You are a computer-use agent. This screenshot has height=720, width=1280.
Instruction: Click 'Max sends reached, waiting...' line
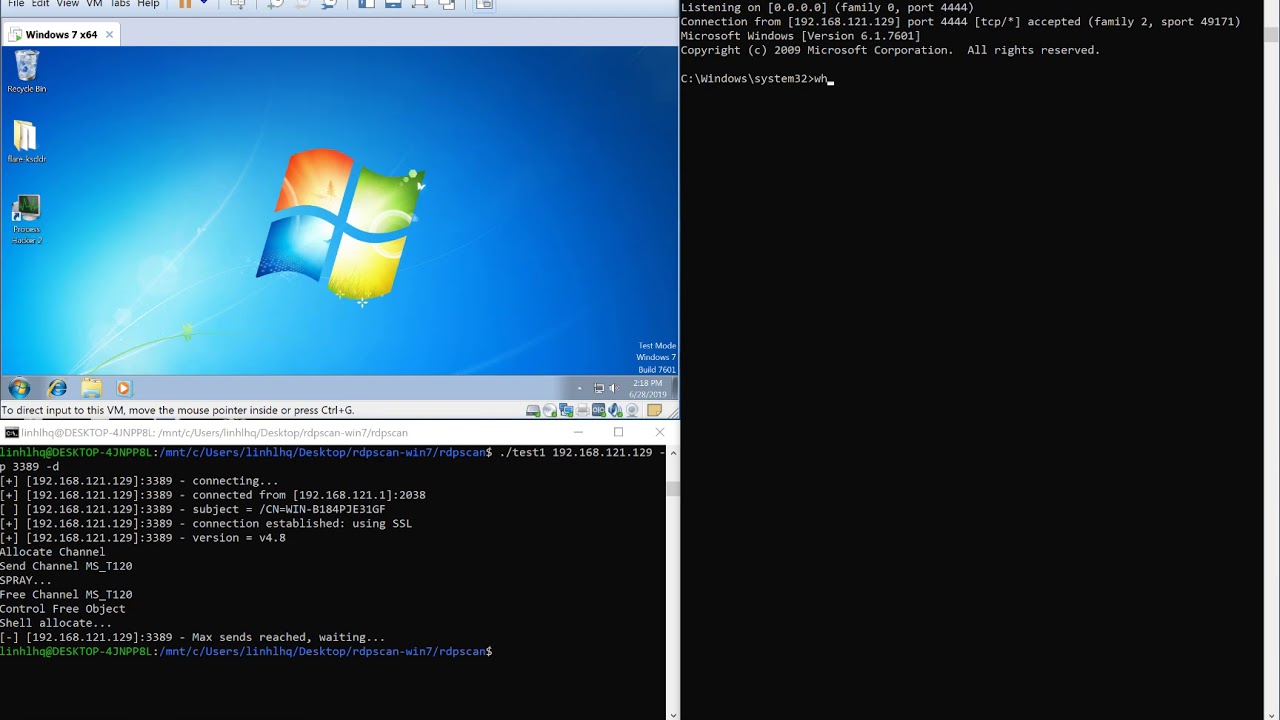click(x=192, y=637)
